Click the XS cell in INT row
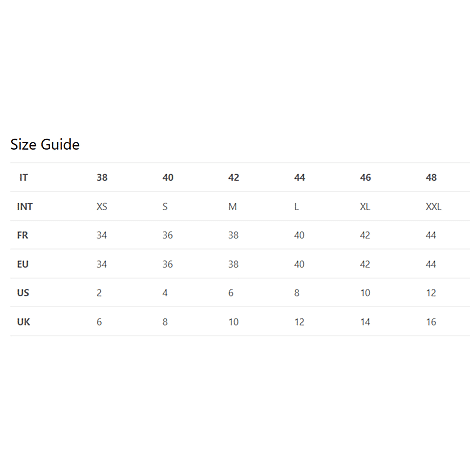This screenshot has width=470, height=470. (102, 207)
